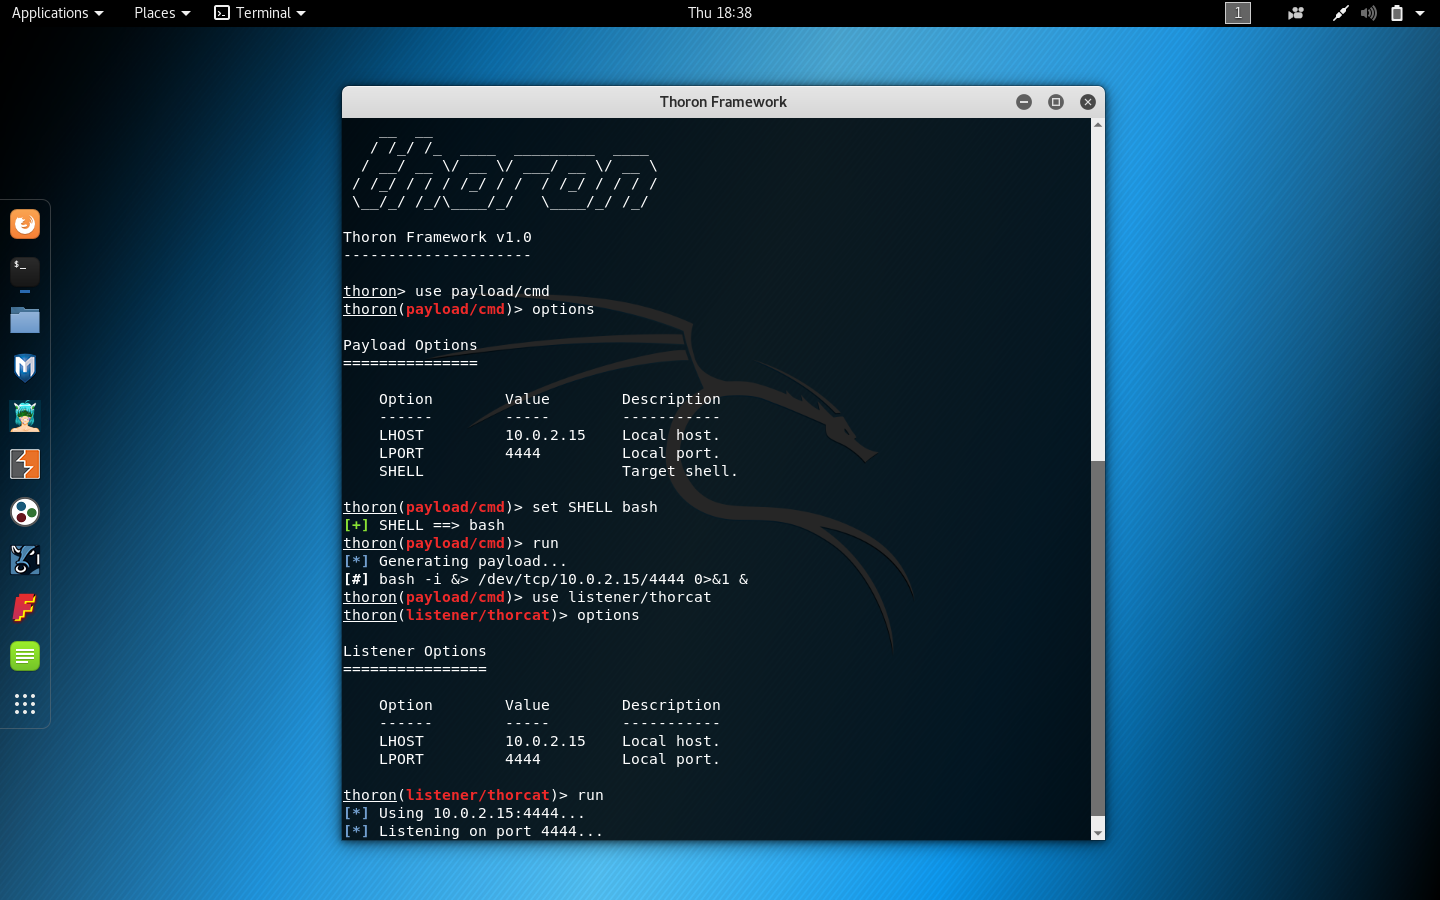Open the colored-circles dock icon
This screenshot has height=900, width=1440.
click(x=25, y=512)
